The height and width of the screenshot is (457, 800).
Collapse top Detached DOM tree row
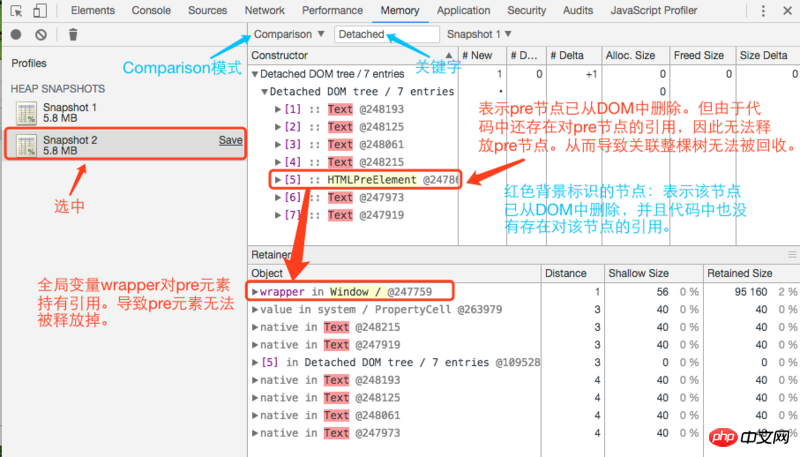[x=255, y=74]
